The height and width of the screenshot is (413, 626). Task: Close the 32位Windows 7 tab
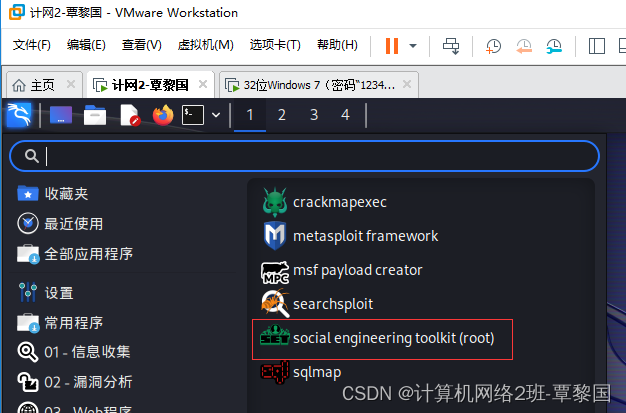[x=407, y=84]
